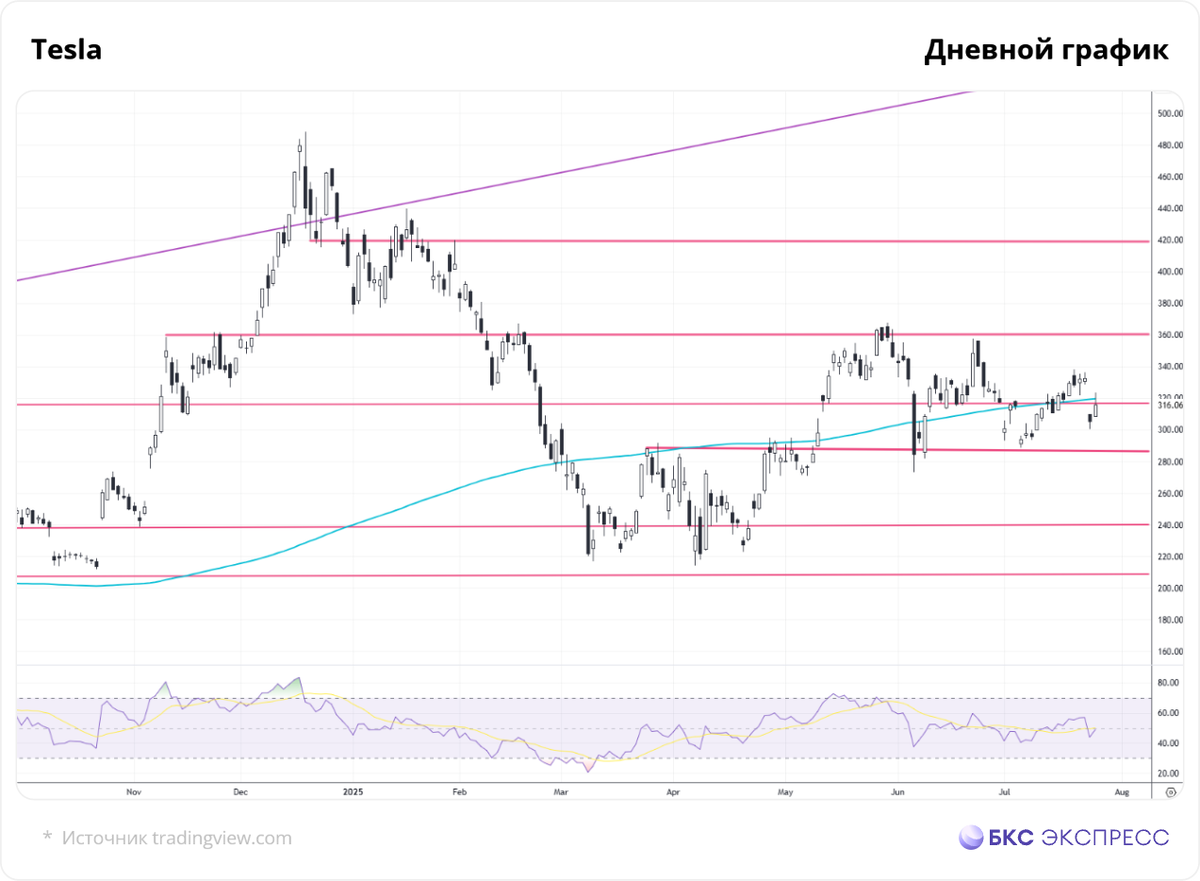Click the 316.06 current price label
The width and height of the screenshot is (1200, 881).
pos(1170,405)
